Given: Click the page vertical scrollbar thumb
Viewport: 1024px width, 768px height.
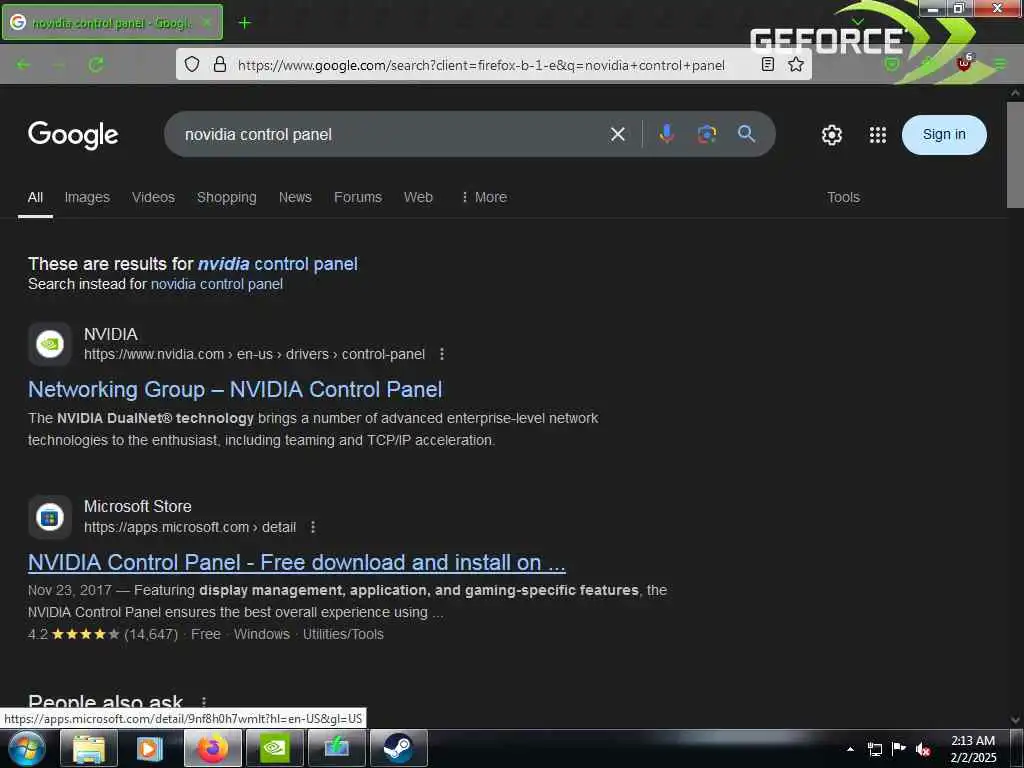Looking at the screenshot, I should (1015, 153).
